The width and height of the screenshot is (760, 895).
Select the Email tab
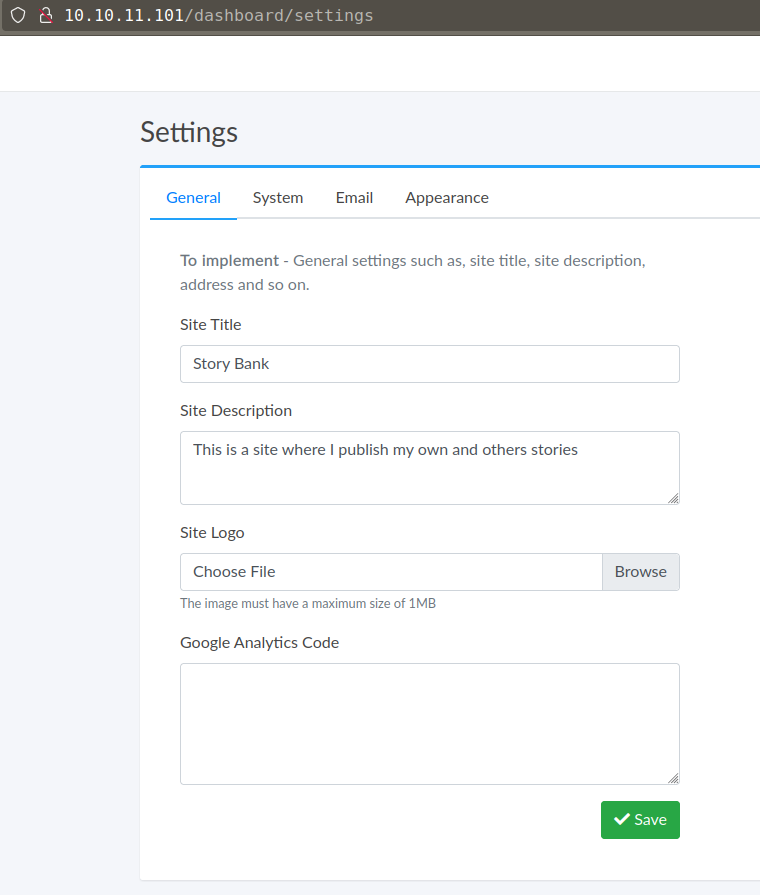coord(354,198)
